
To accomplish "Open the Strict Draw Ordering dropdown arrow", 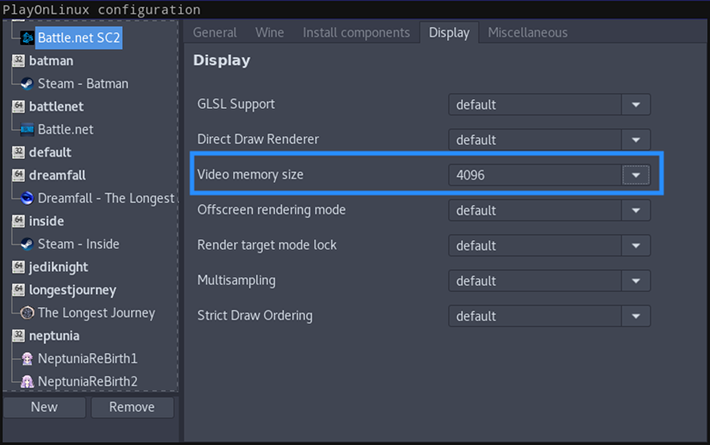I will [x=636, y=316].
